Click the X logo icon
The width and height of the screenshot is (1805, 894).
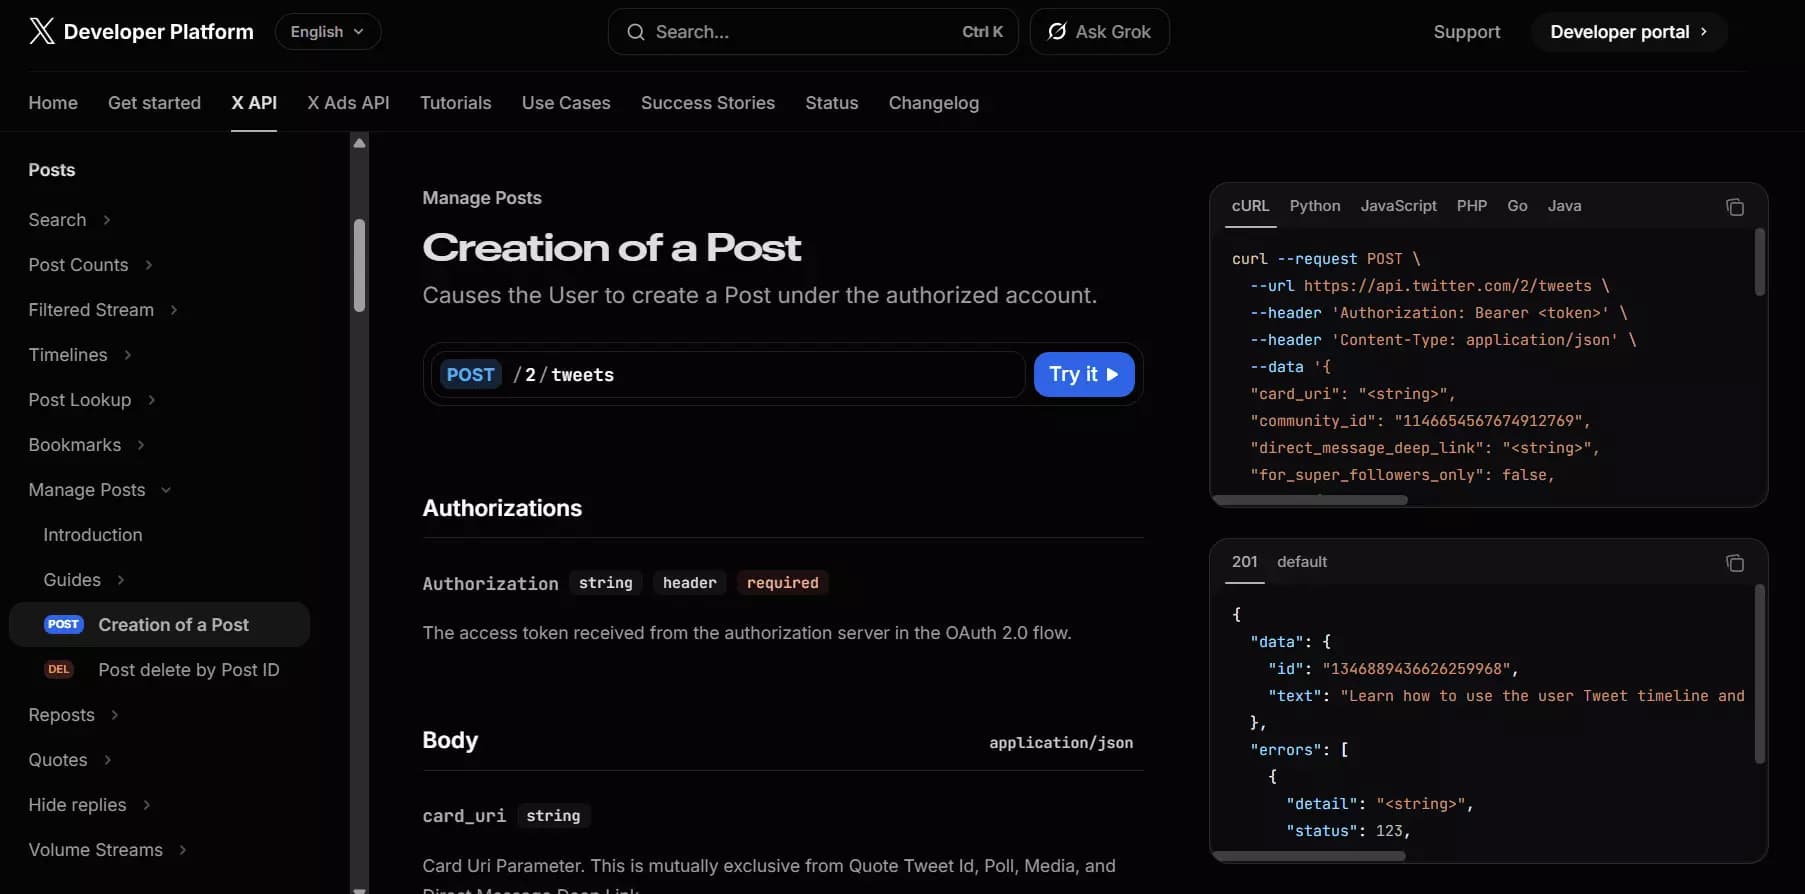point(41,31)
